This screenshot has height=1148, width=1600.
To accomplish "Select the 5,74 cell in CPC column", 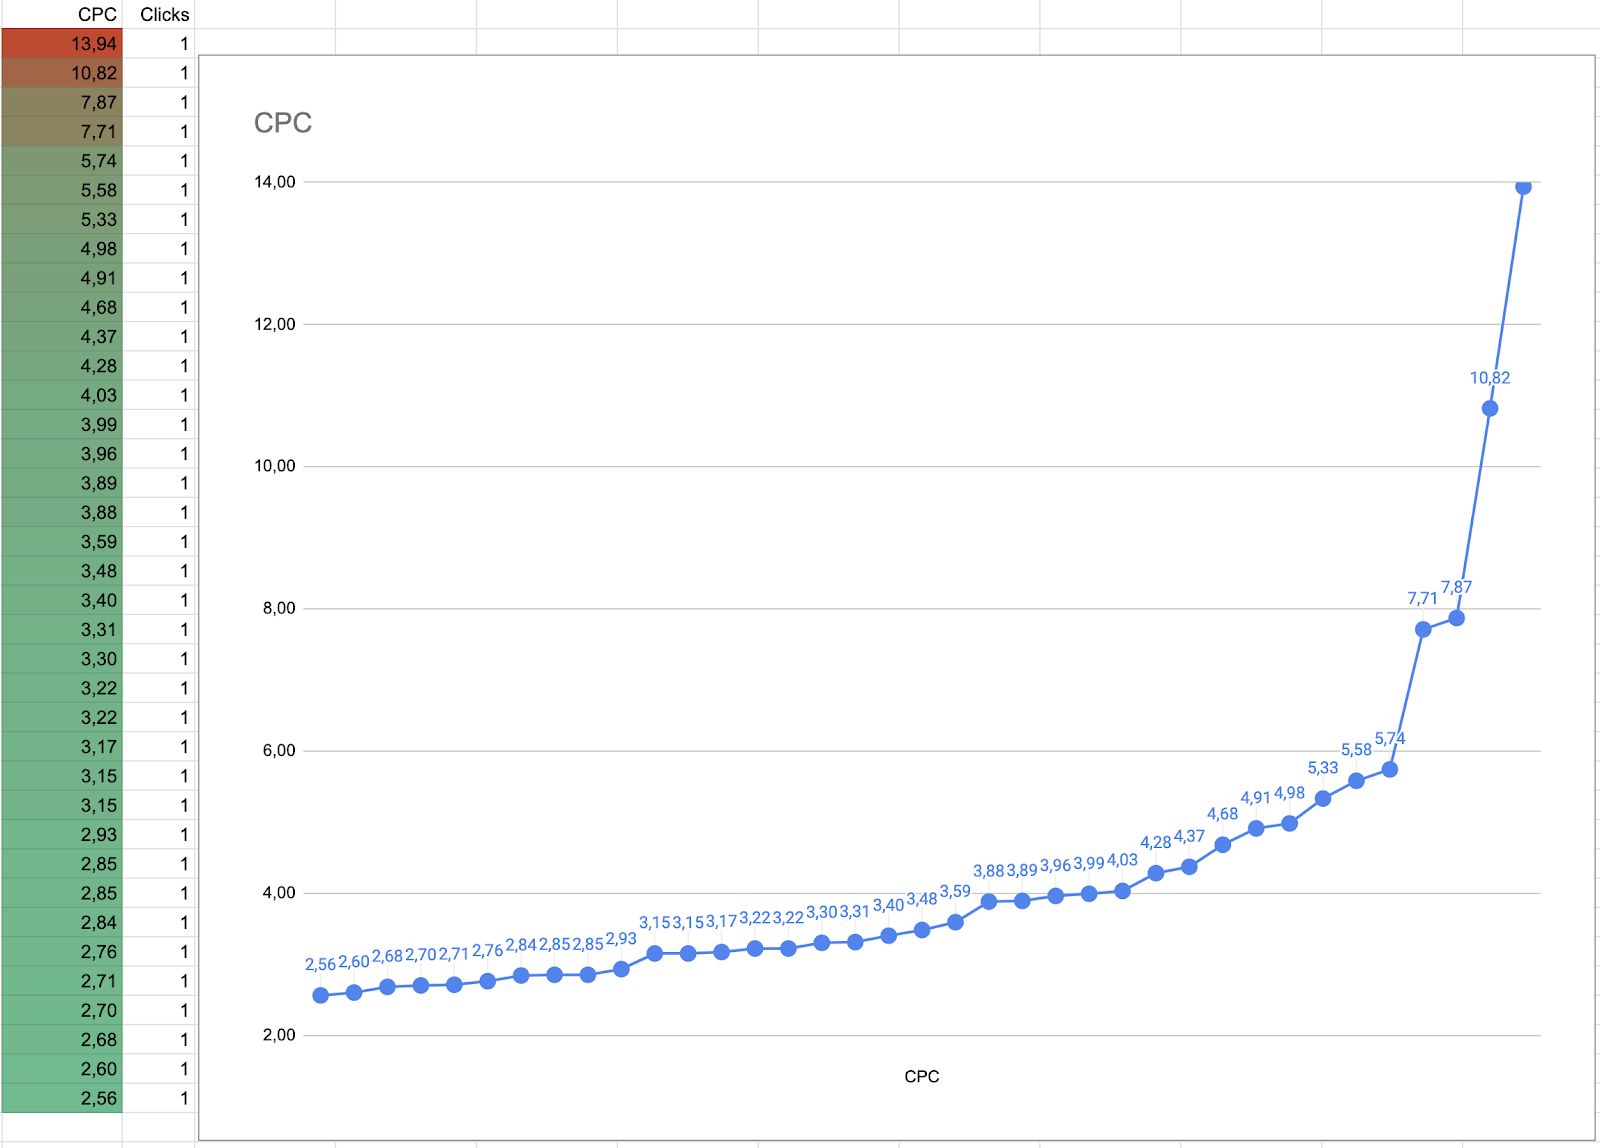I will (x=62, y=161).
